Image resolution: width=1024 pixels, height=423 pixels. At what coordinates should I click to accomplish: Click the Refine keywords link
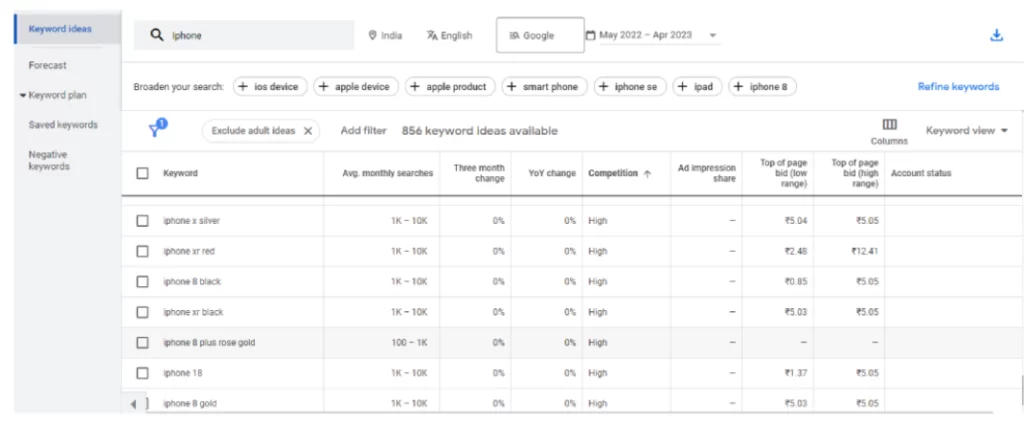tap(958, 87)
